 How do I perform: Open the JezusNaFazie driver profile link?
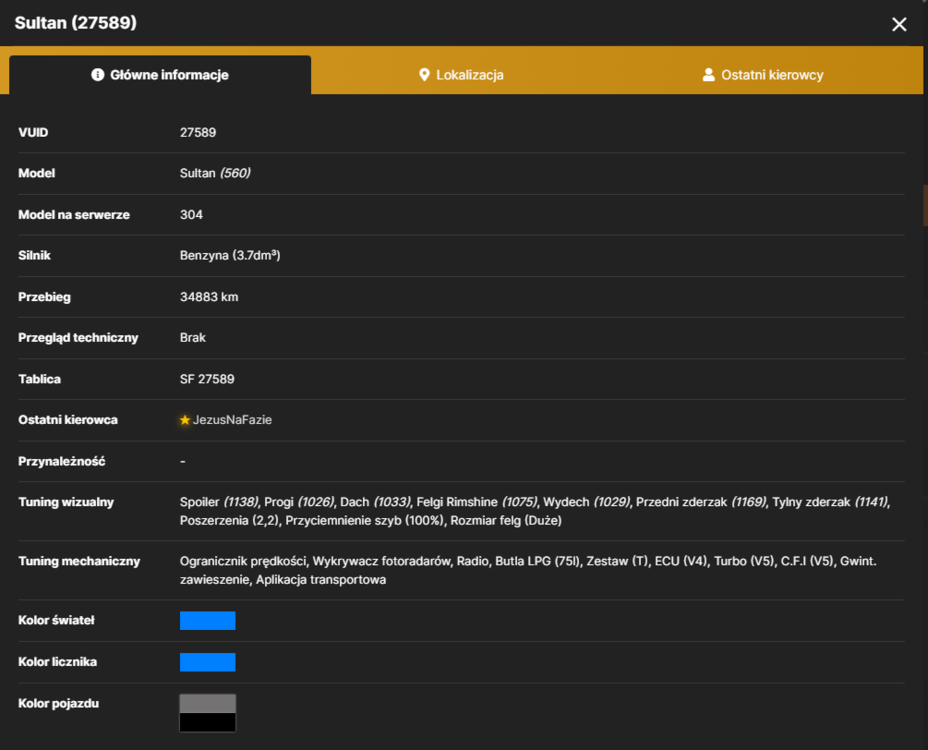[x=232, y=420]
